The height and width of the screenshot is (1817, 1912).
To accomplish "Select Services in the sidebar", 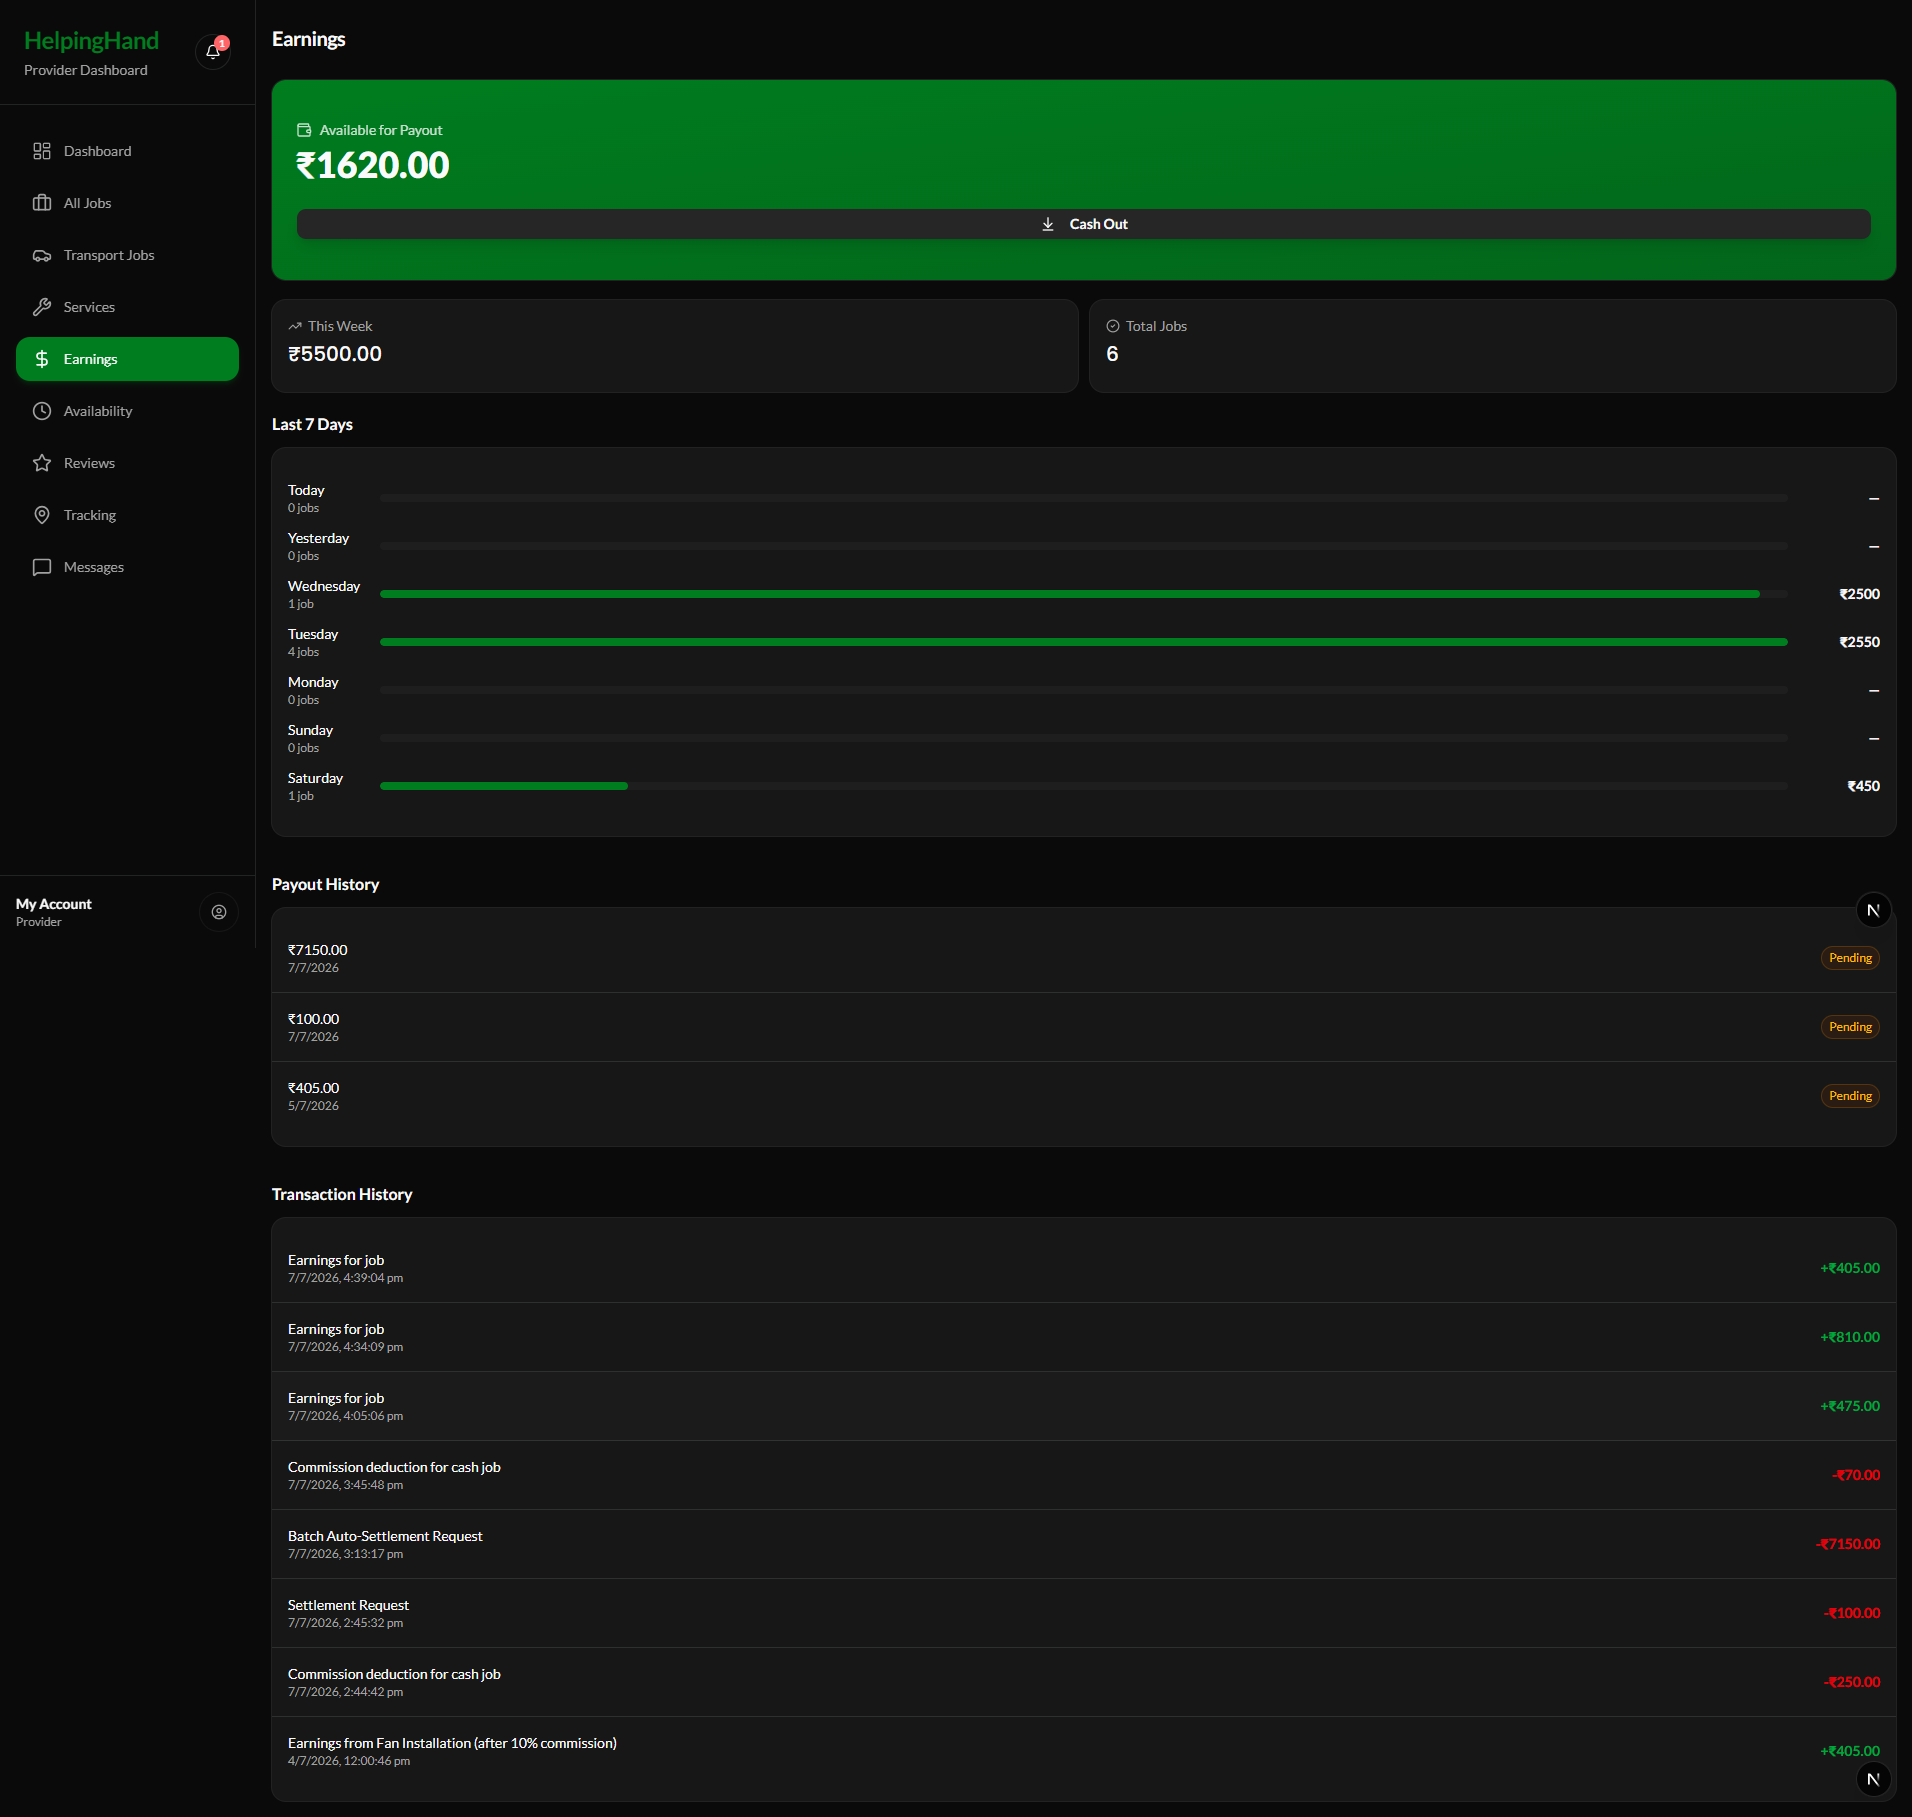I will point(127,307).
